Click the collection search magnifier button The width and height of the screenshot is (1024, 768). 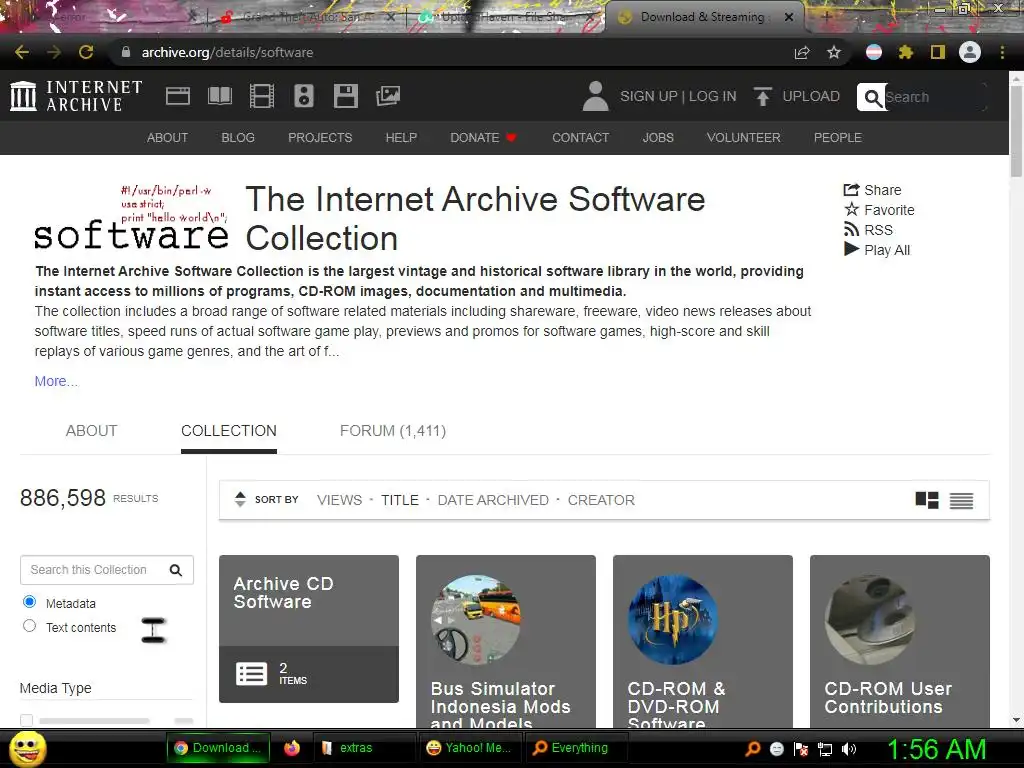click(x=176, y=570)
